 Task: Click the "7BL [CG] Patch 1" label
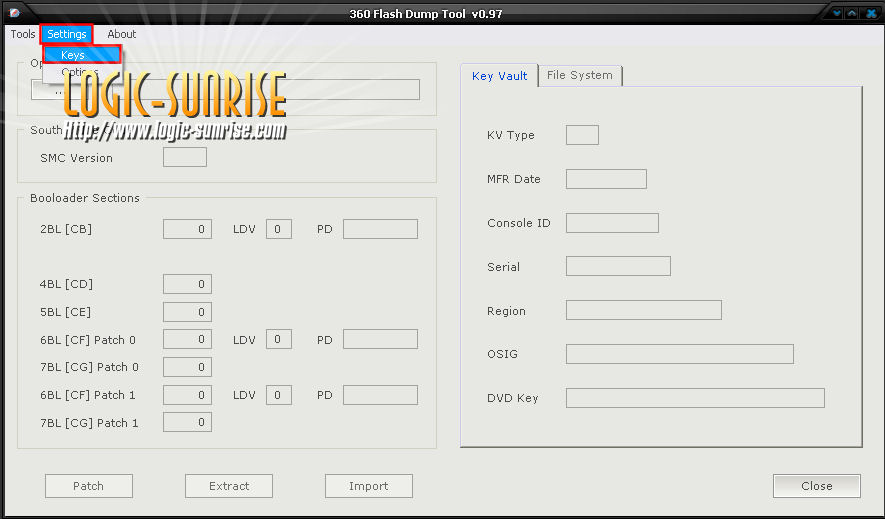[89, 423]
